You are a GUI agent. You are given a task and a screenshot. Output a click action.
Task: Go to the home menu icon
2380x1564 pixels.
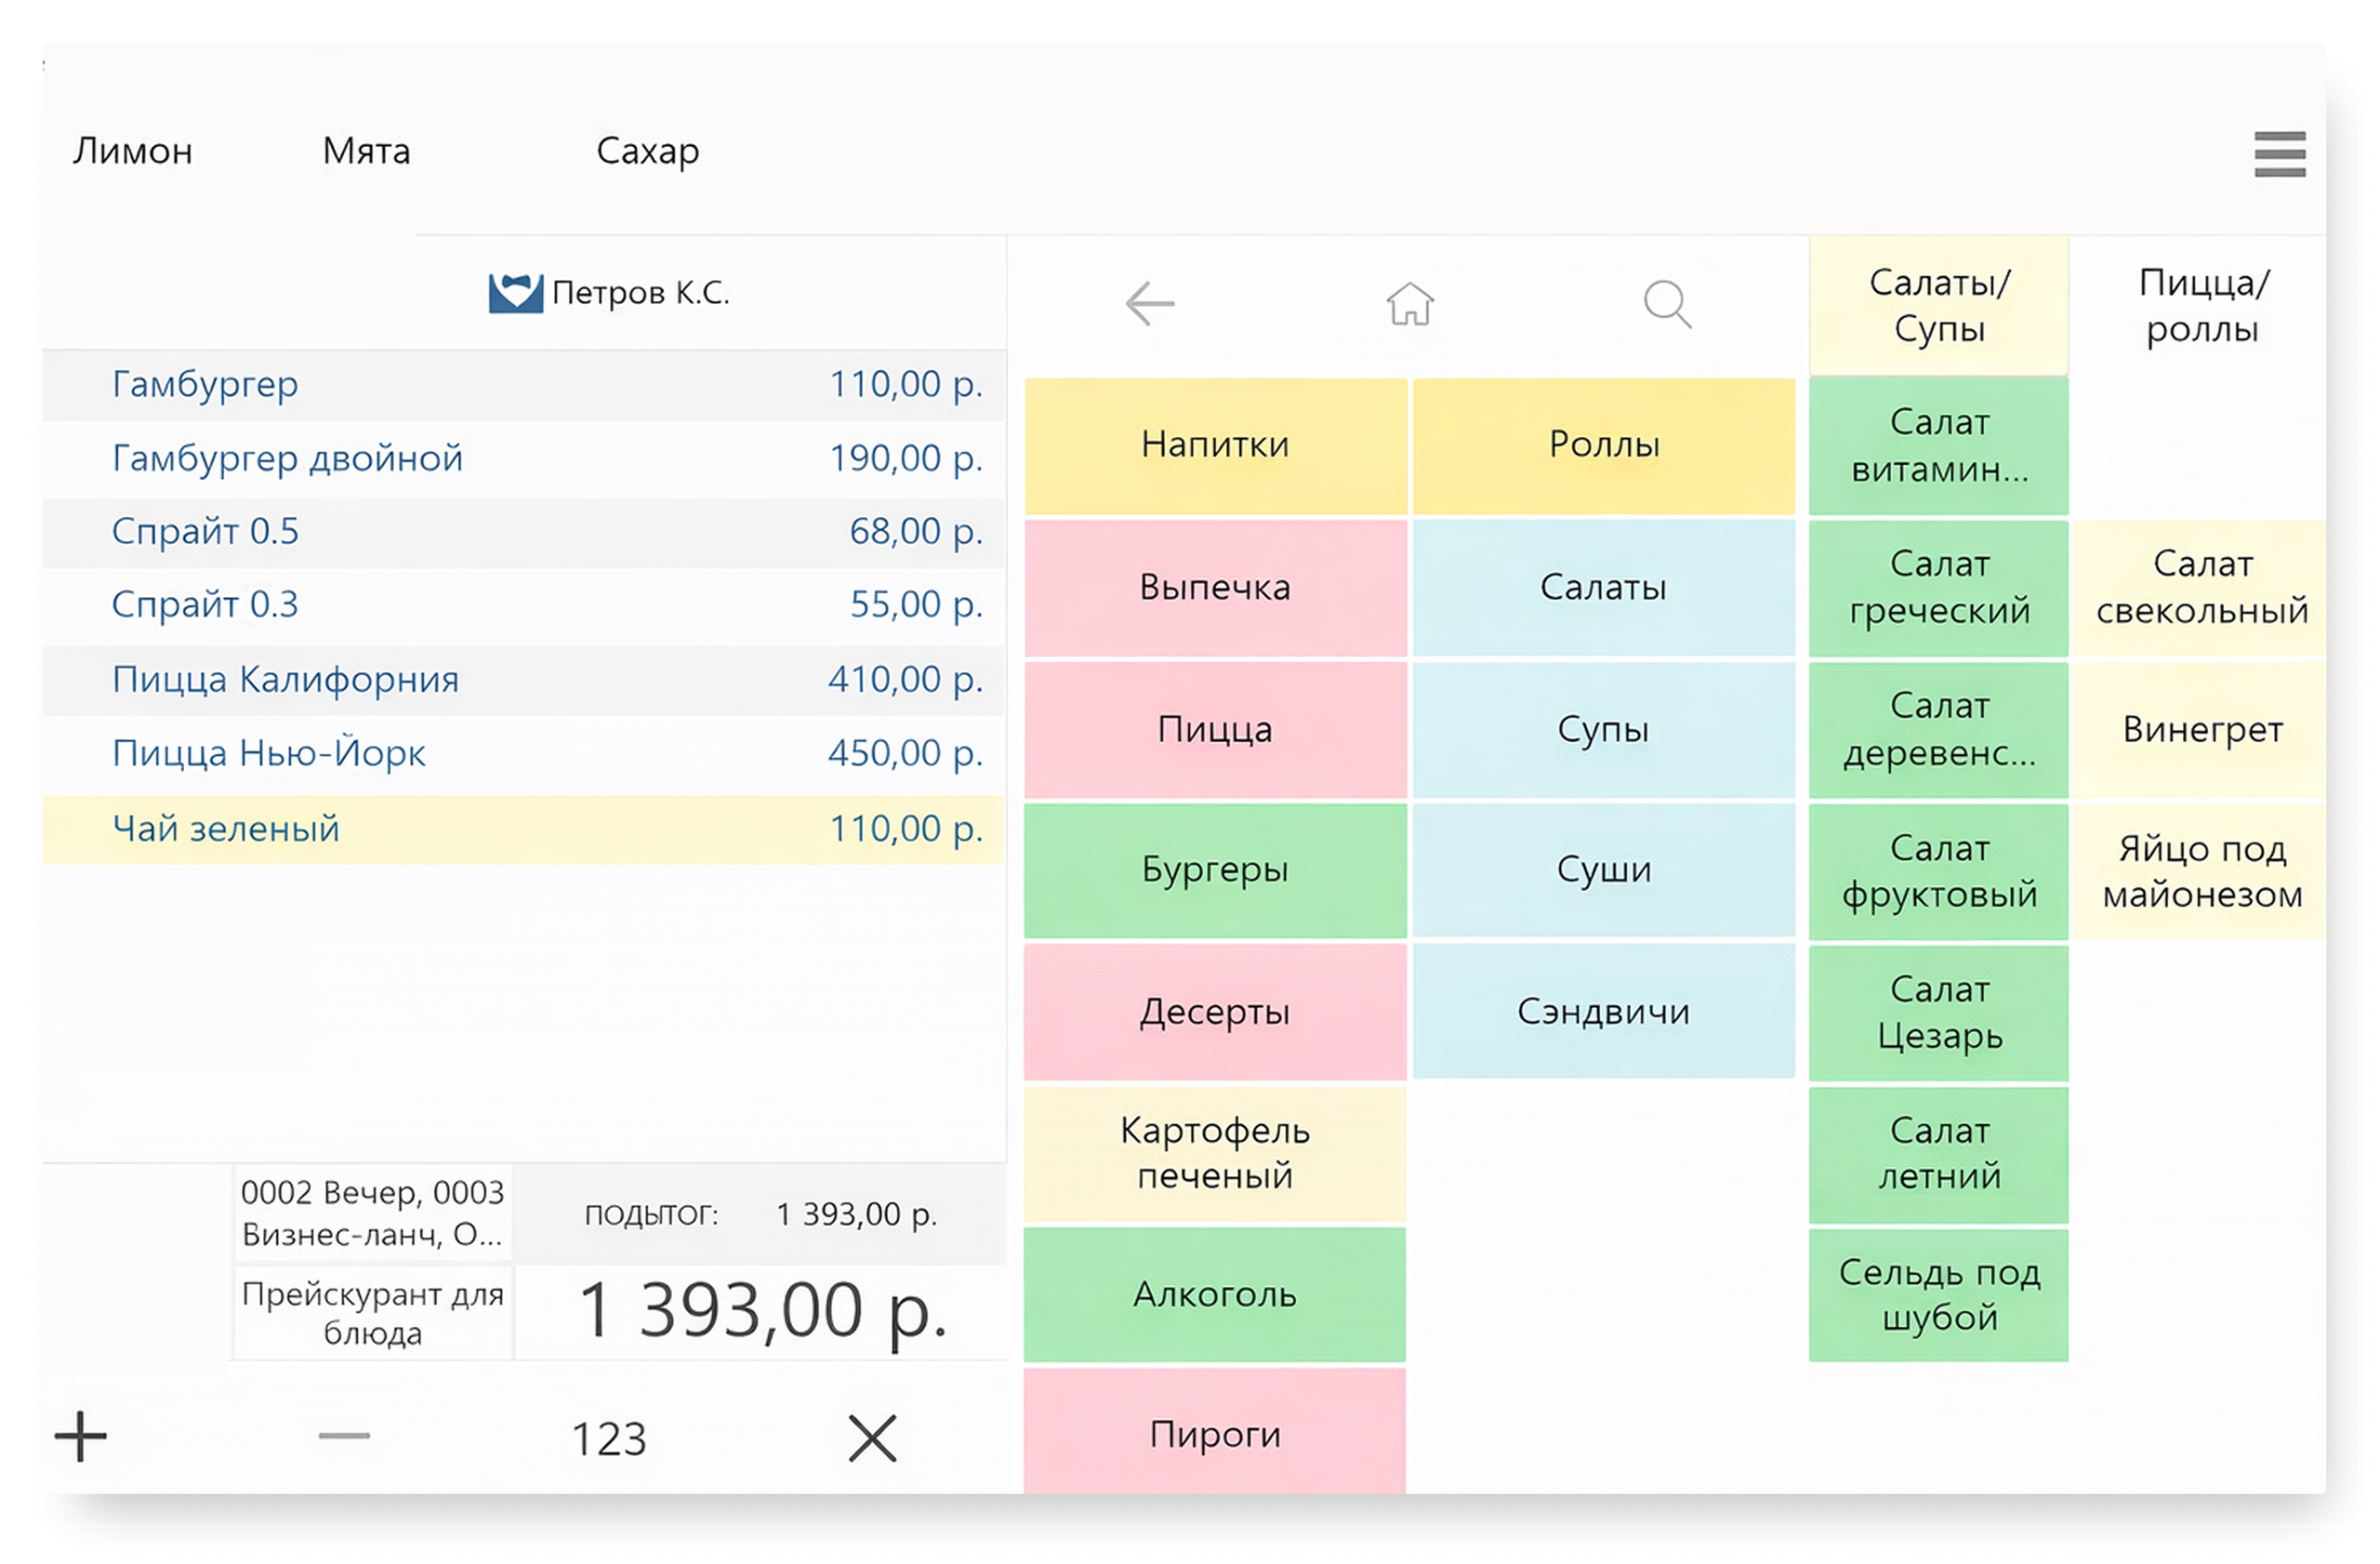1409,304
